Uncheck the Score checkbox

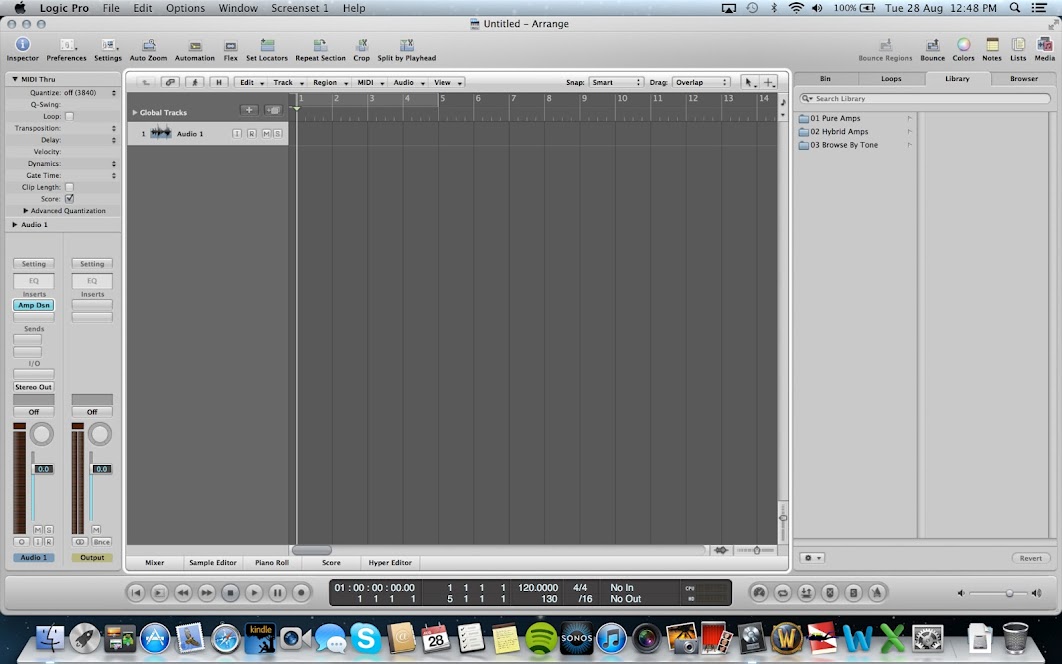[x=69, y=199]
